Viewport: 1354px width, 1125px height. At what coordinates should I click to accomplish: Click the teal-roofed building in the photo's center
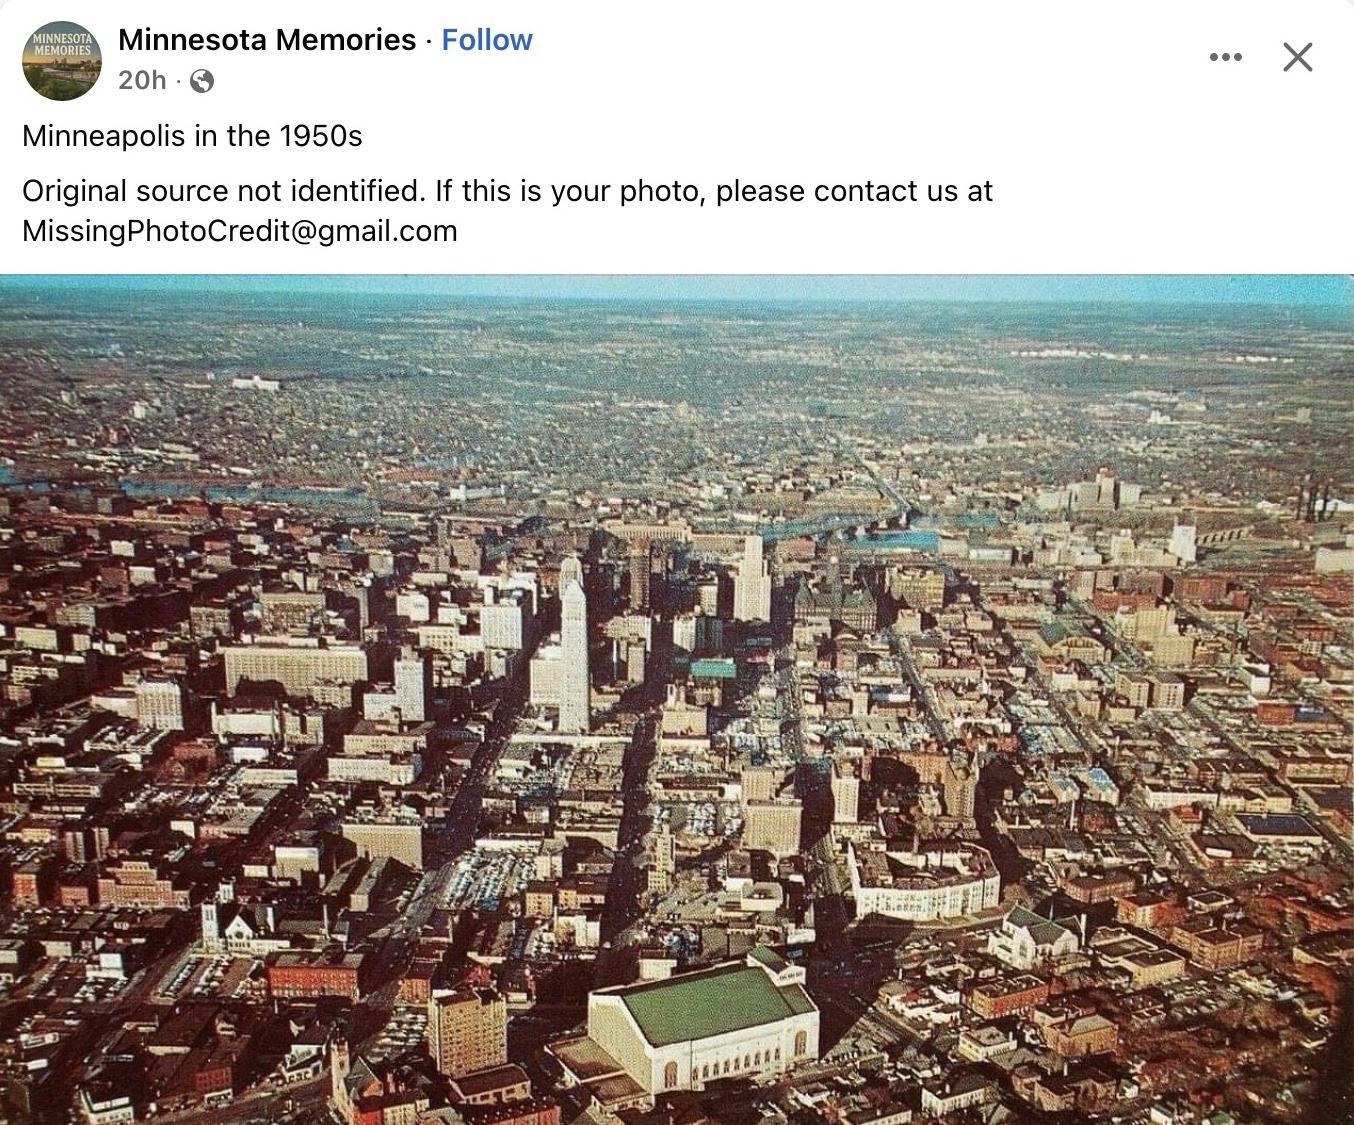pyautogui.click(x=713, y=668)
